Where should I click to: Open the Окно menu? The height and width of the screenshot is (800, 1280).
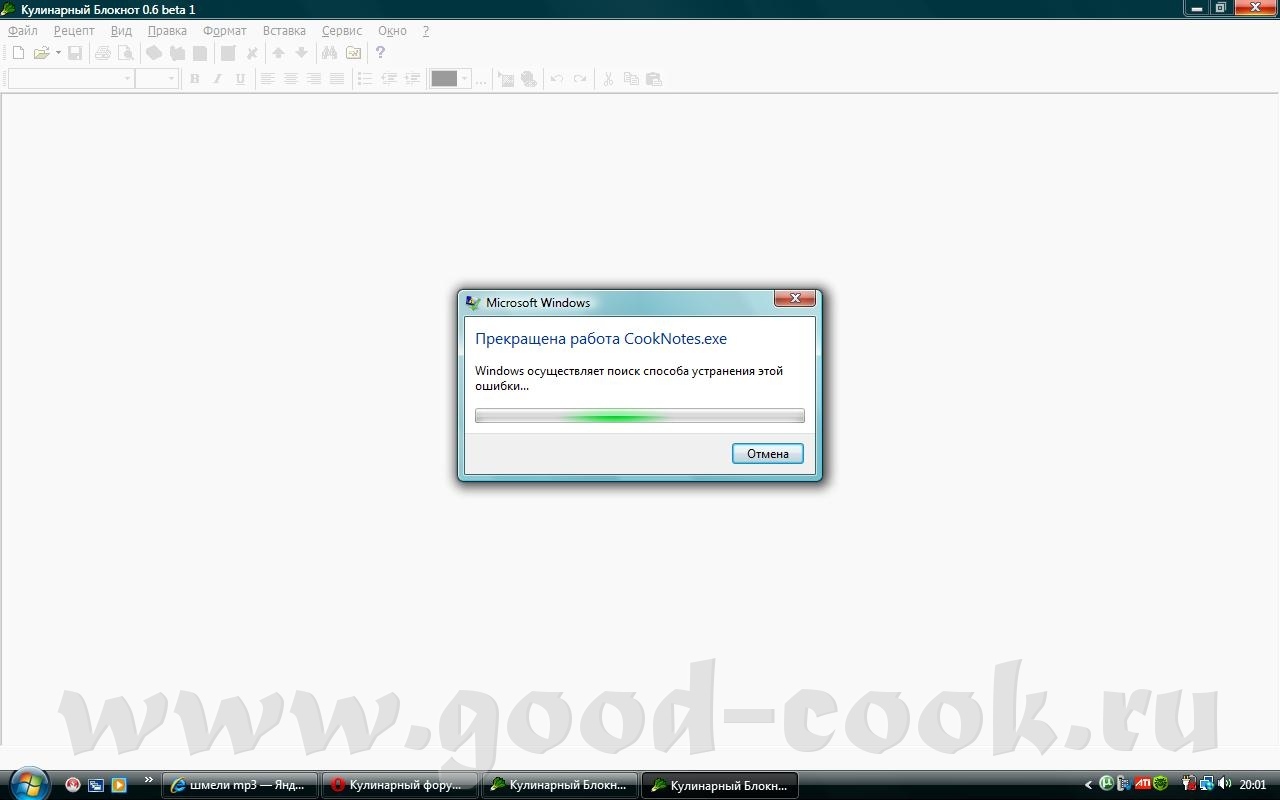392,31
